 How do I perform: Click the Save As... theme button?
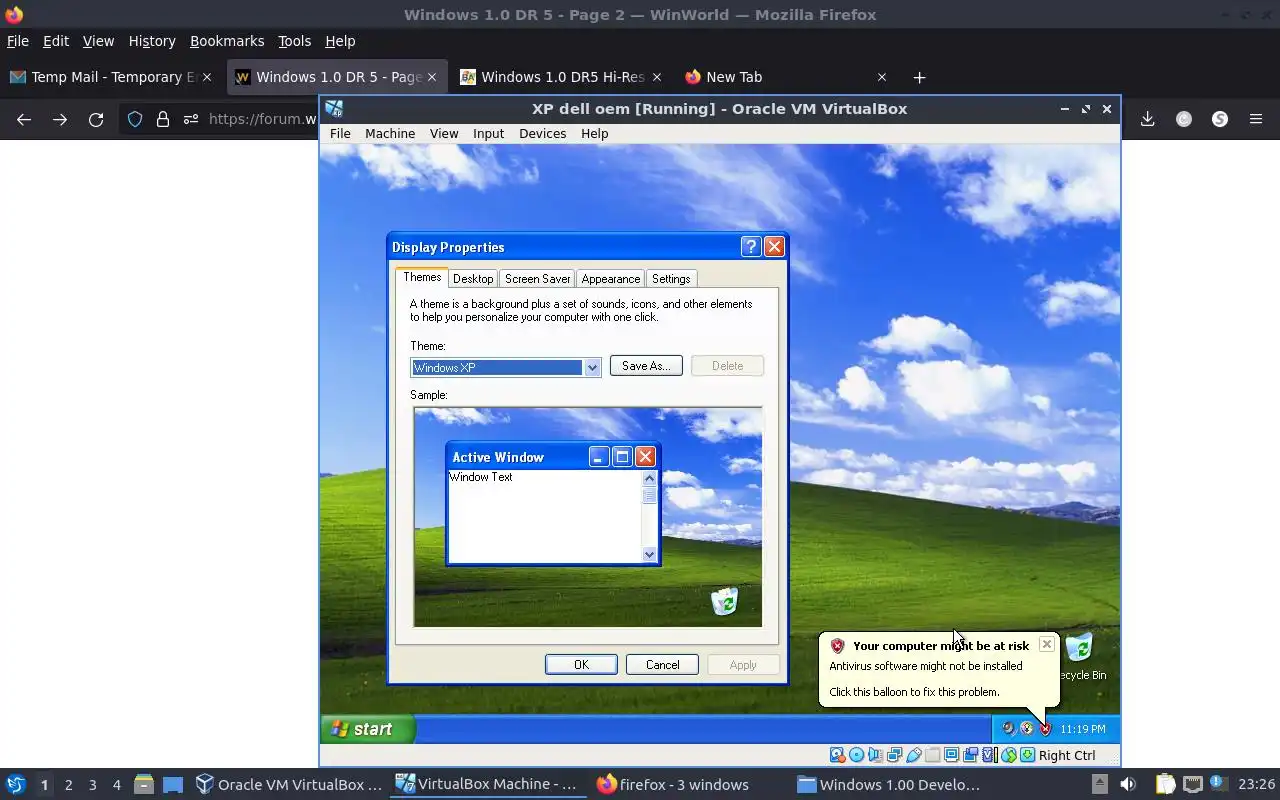click(x=646, y=366)
